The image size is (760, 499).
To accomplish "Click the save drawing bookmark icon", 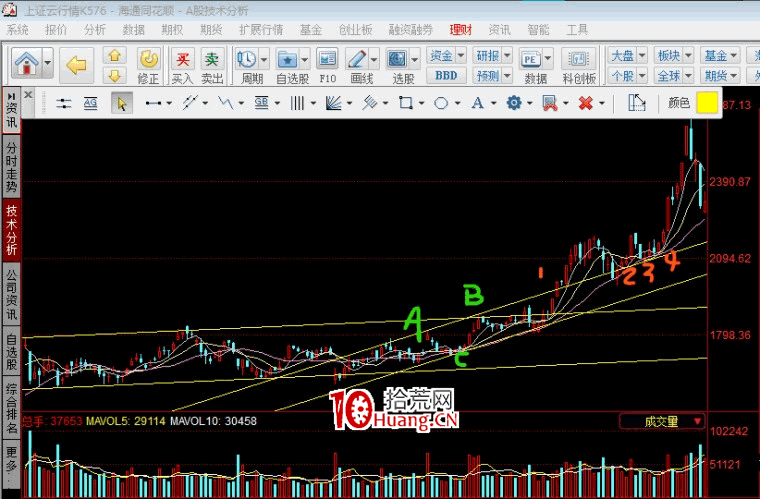I will 550,103.
